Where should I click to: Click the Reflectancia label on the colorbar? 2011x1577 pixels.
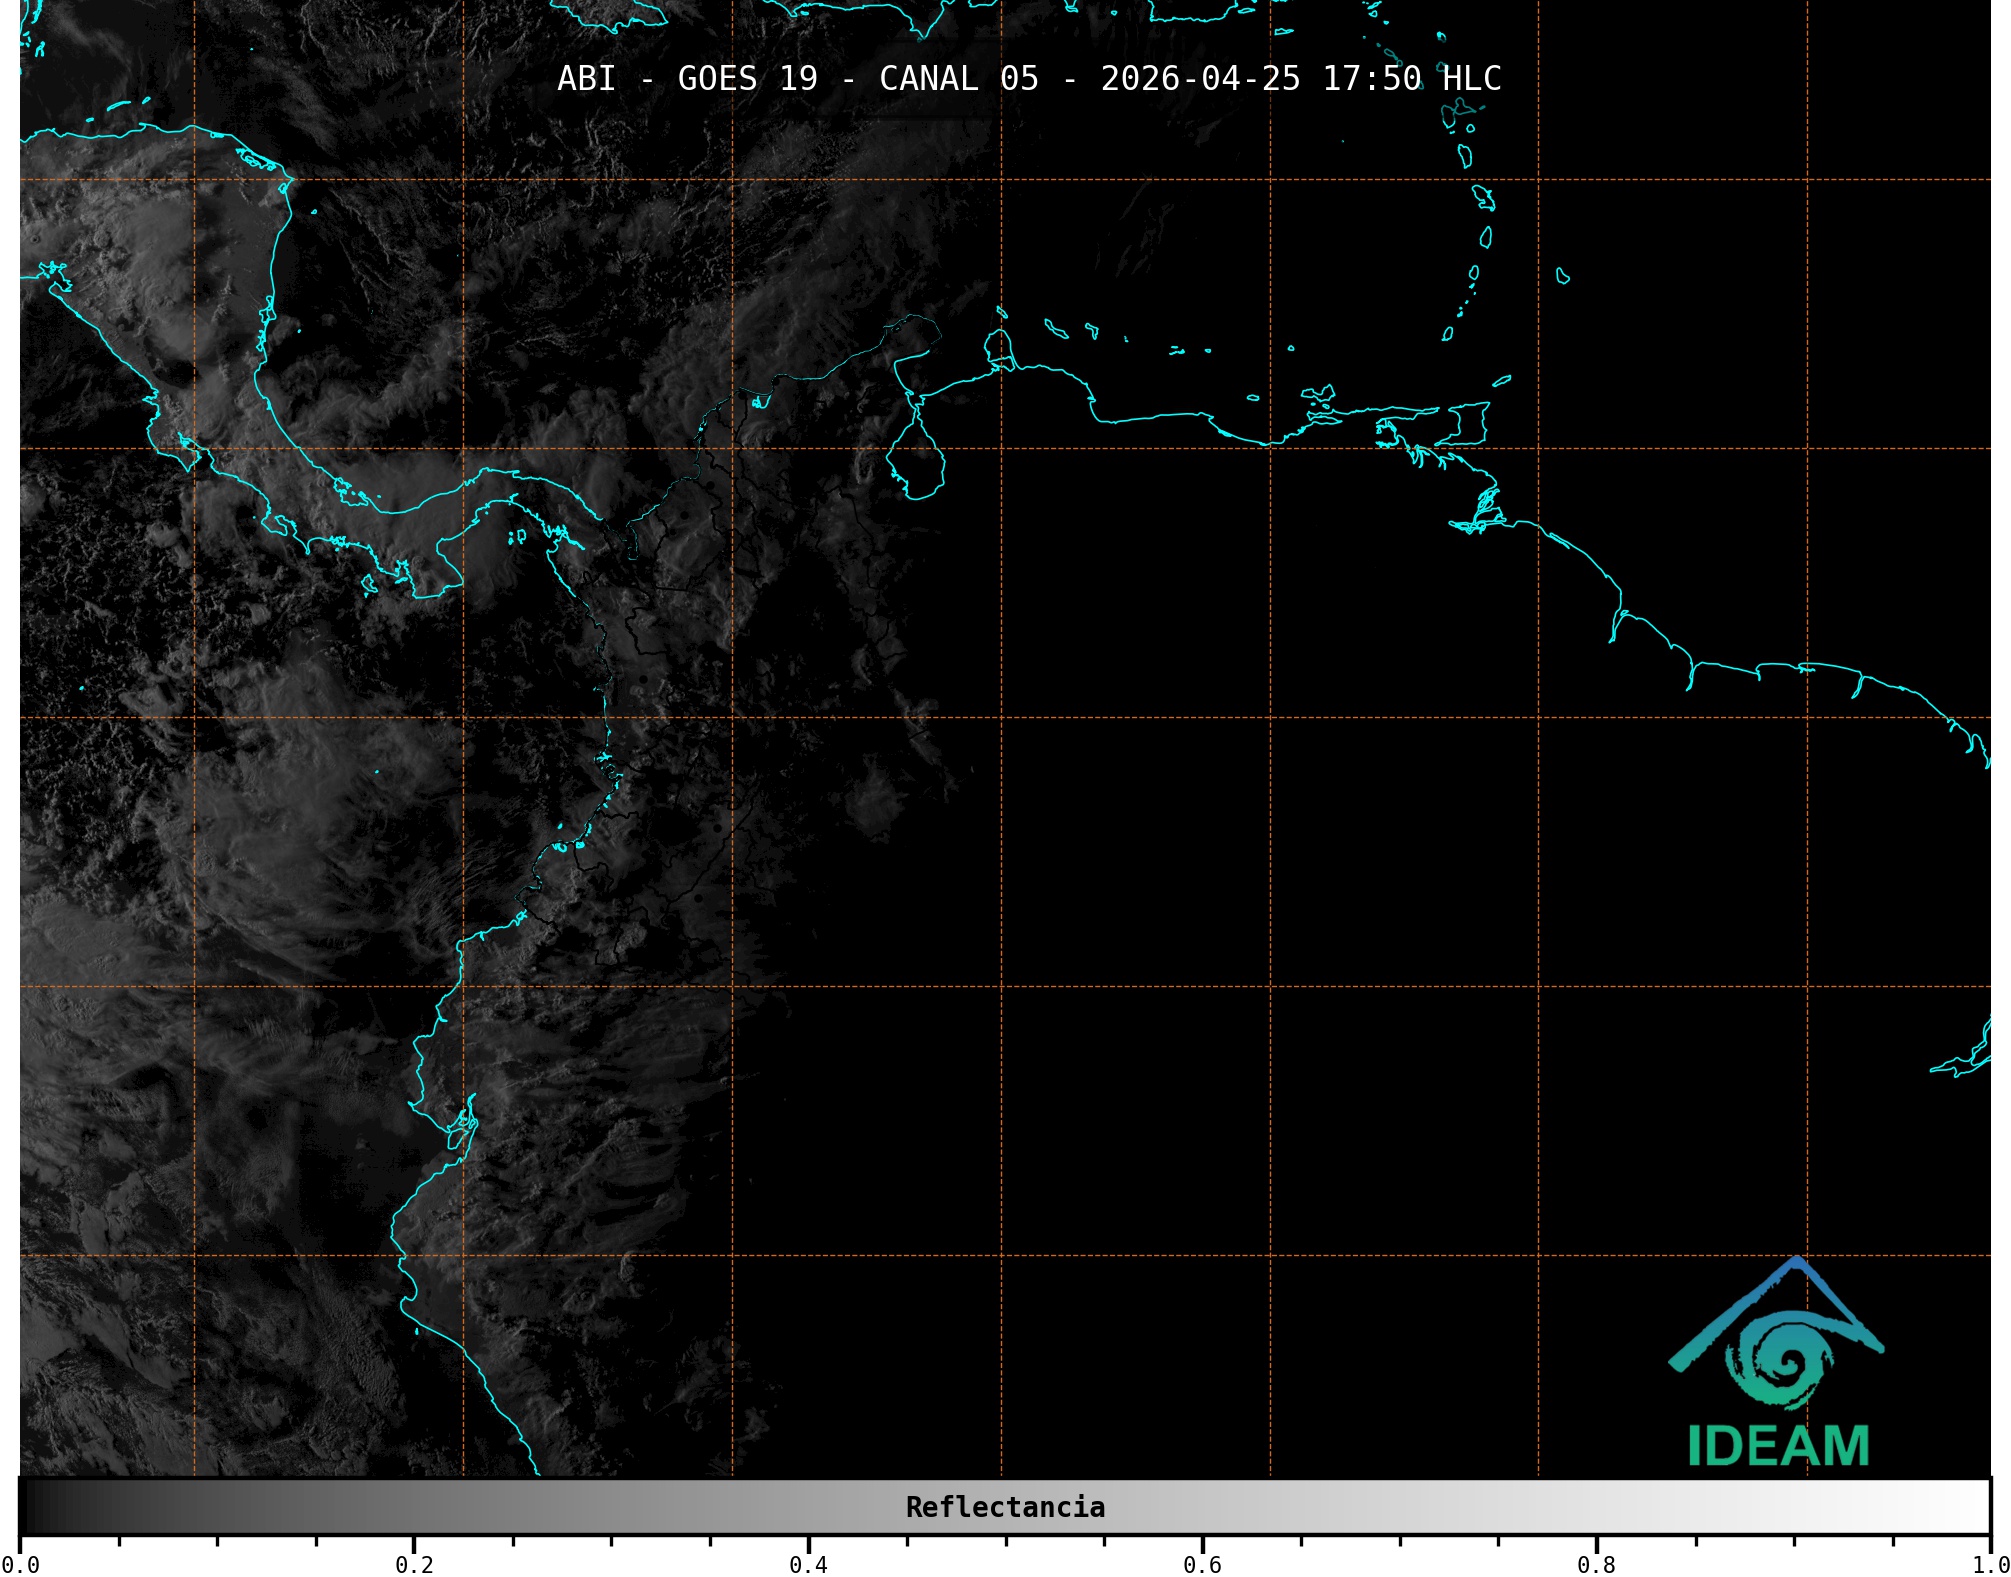click(x=1005, y=1507)
